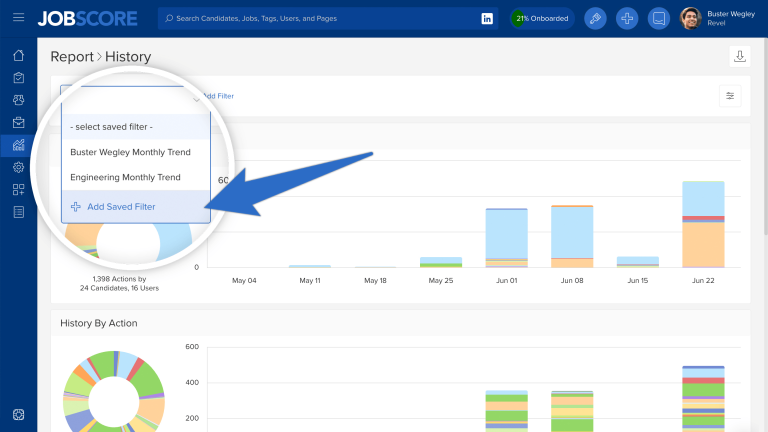Download the report using download icon
The width and height of the screenshot is (768, 432).
[x=740, y=56]
